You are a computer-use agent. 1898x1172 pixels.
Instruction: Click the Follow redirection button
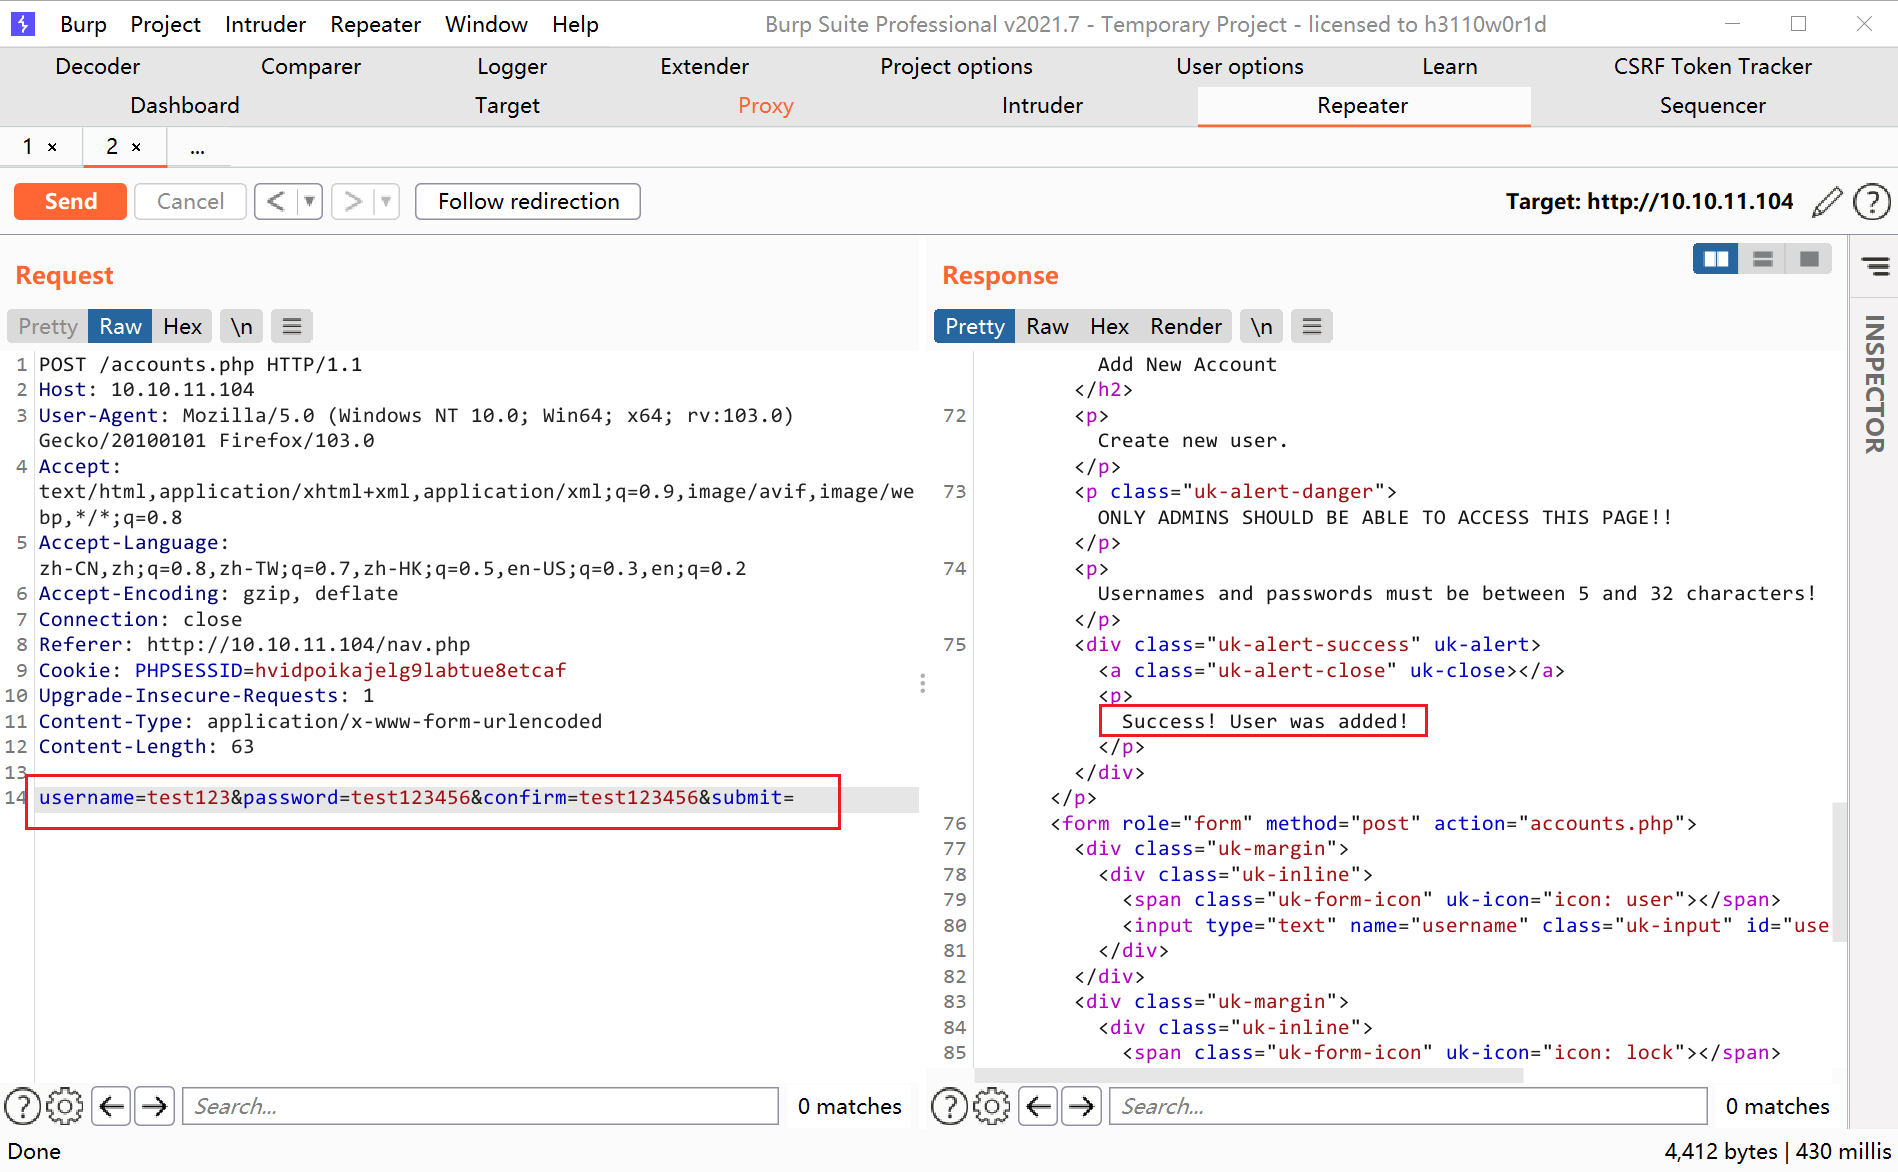[x=528, y=201]
